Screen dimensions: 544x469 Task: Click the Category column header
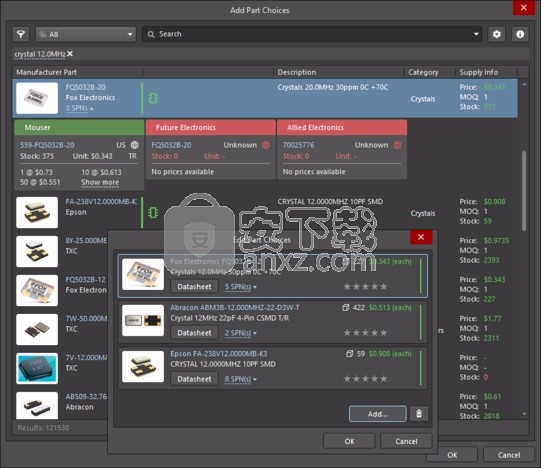coord(423,72)
